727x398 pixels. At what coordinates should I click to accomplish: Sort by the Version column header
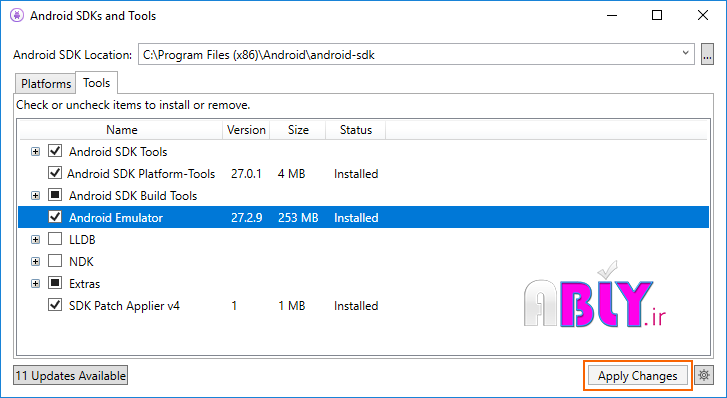246,130
